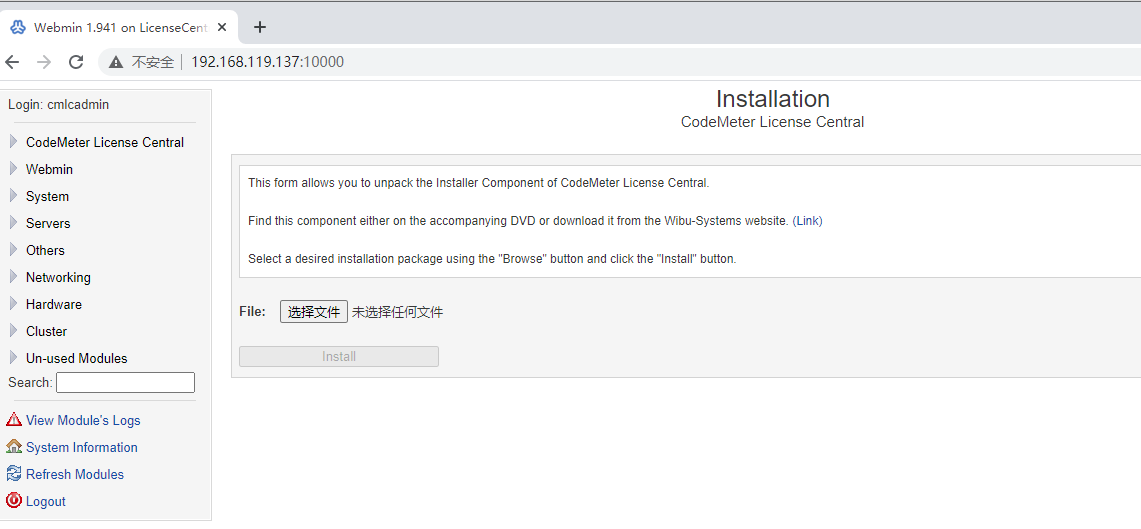The image size is (1141, 529).
Task: Click the red Logout power icon
Action: click(x=14, y=501)
